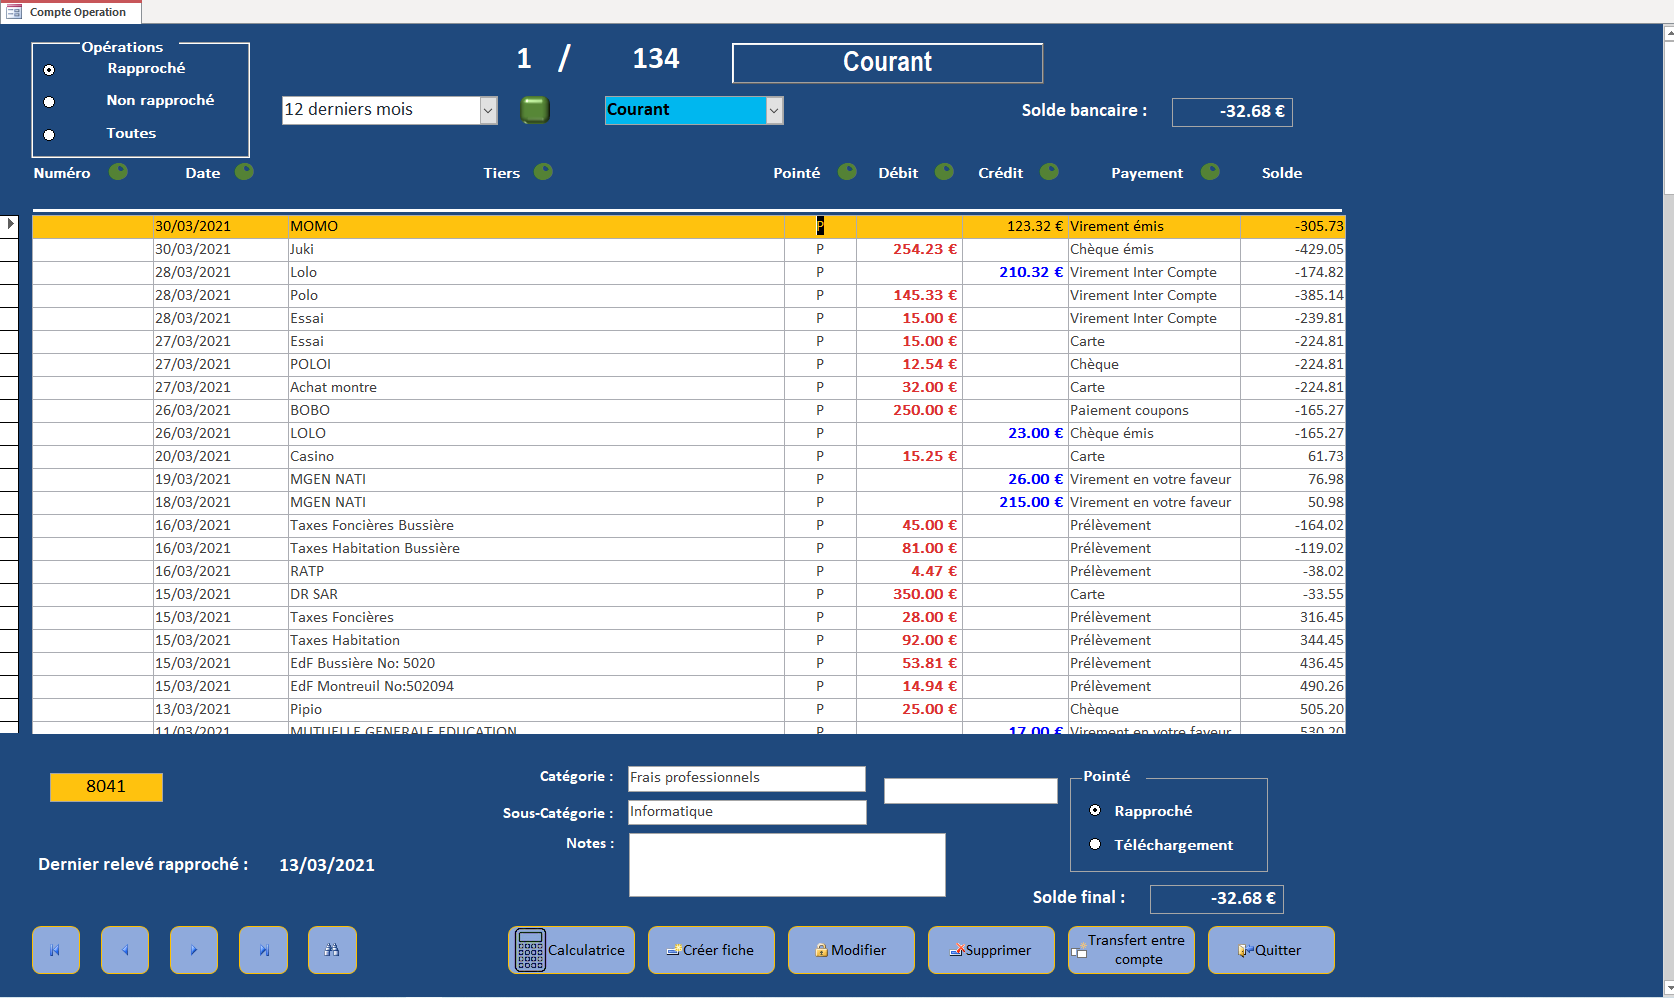Click the 254.23 € debit amount
The image size is (1674, 998).
tap(910, 249)
